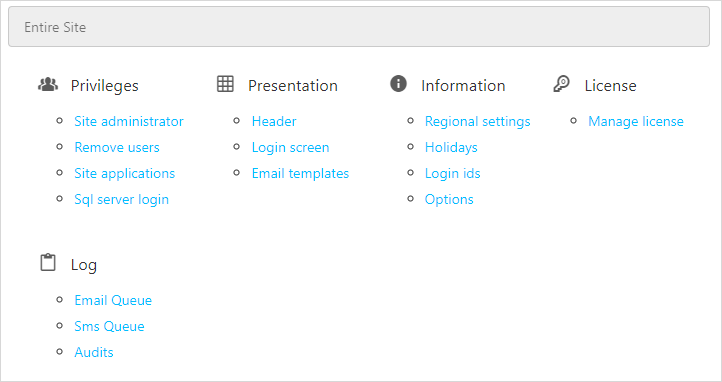Open Login ids link
The height and width of the screenshot is (382, 722).
point(453,174)
